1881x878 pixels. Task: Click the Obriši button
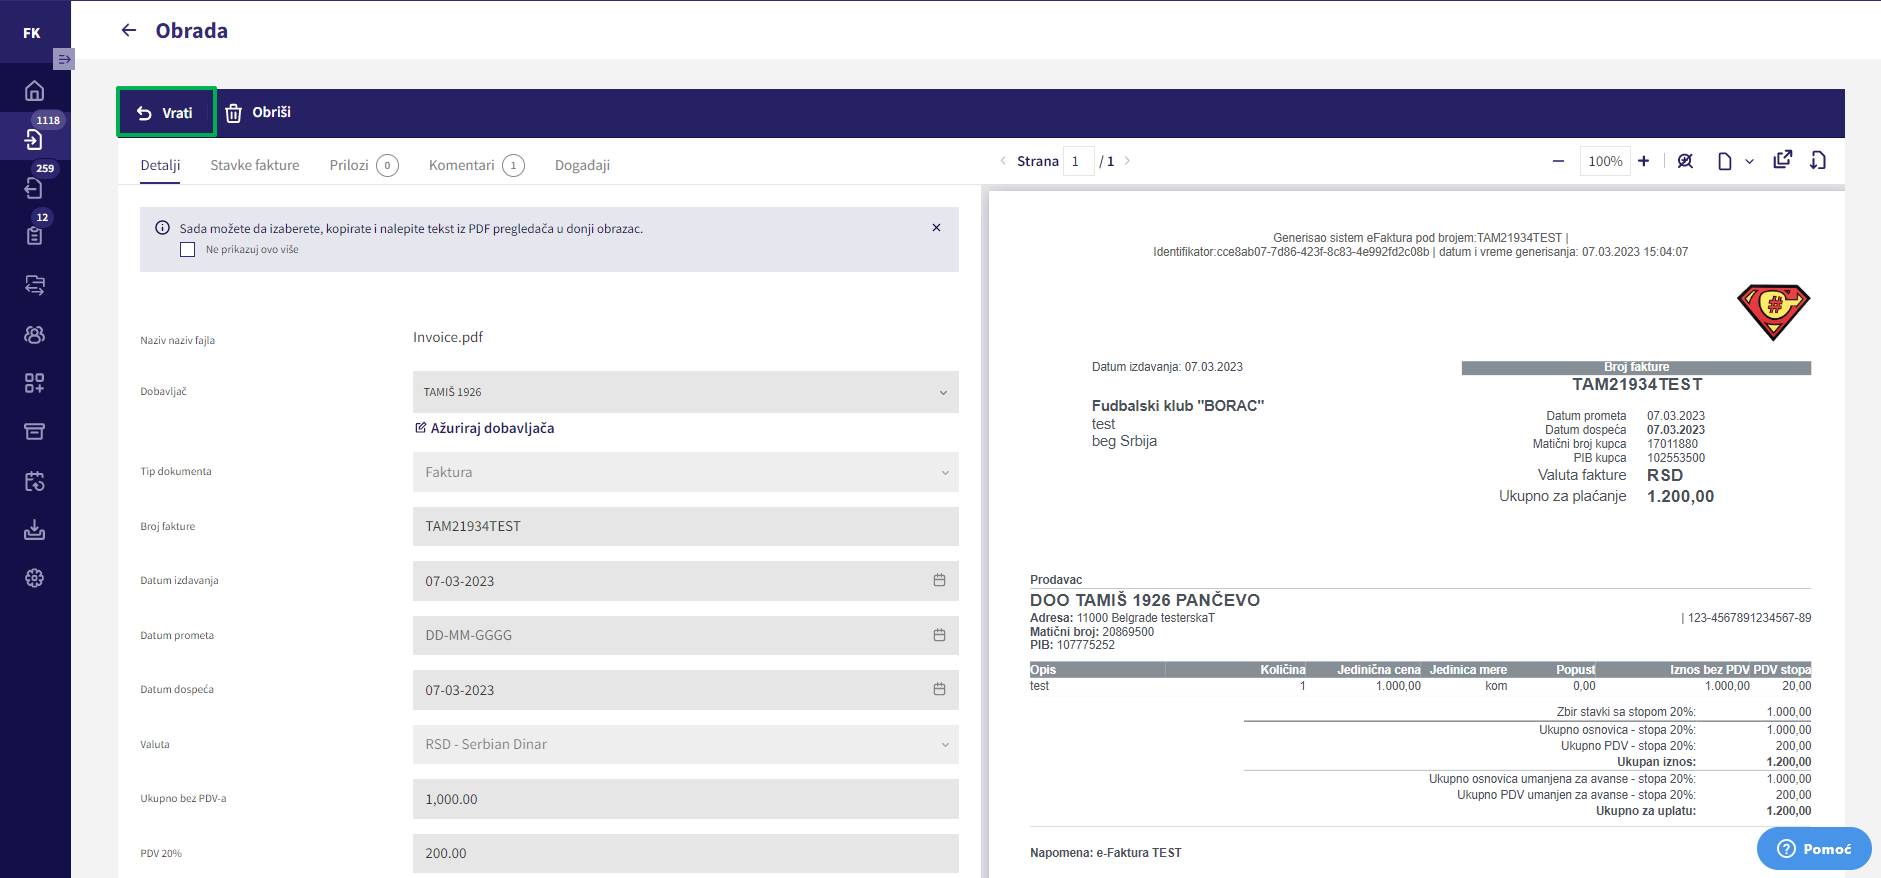258,112
